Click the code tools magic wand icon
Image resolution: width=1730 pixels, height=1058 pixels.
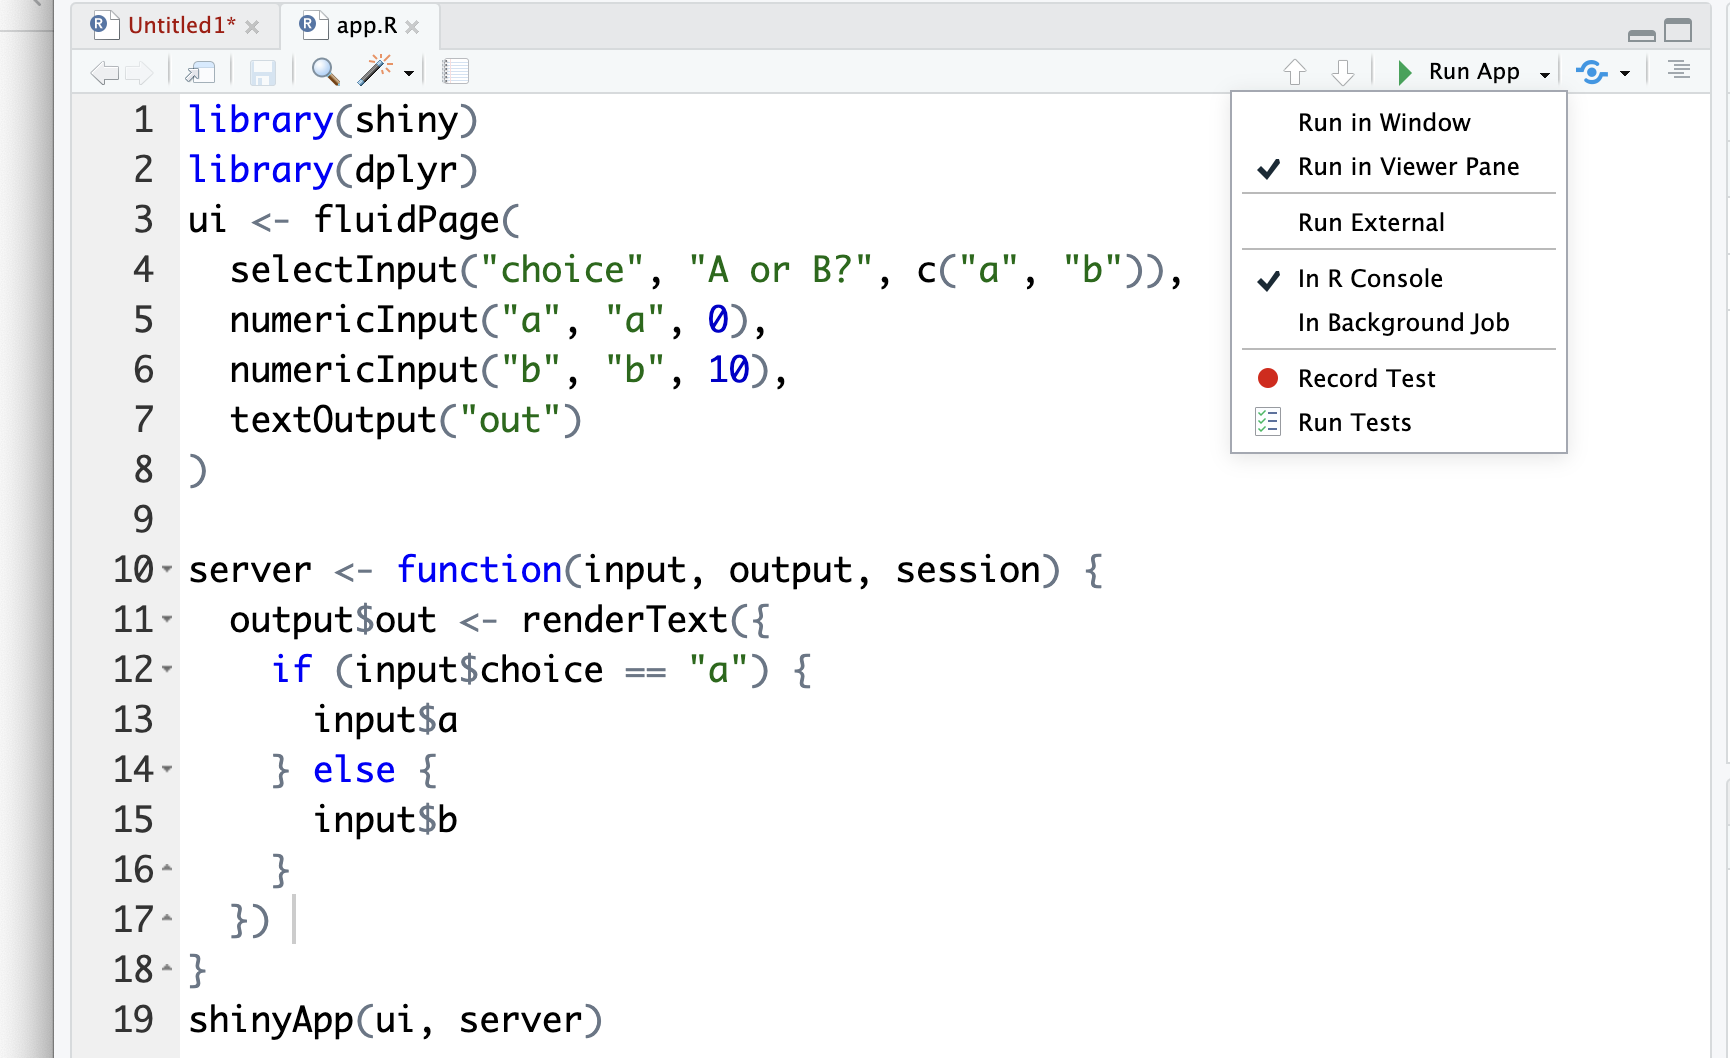[x=375, y=71]
